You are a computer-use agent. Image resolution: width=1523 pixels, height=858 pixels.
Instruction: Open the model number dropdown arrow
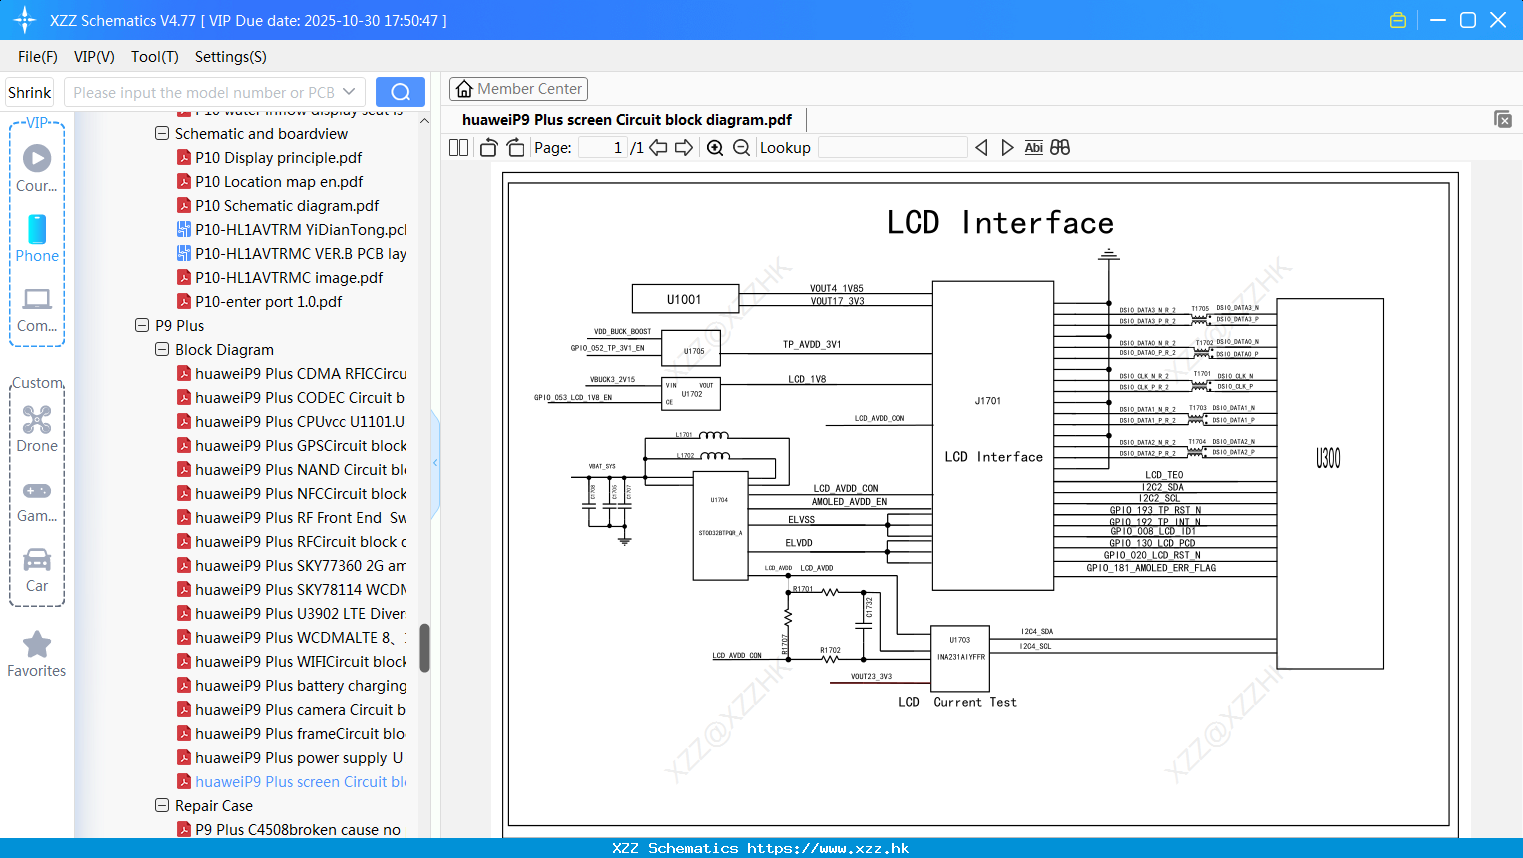pyautogui.click(x=349, y=92)
